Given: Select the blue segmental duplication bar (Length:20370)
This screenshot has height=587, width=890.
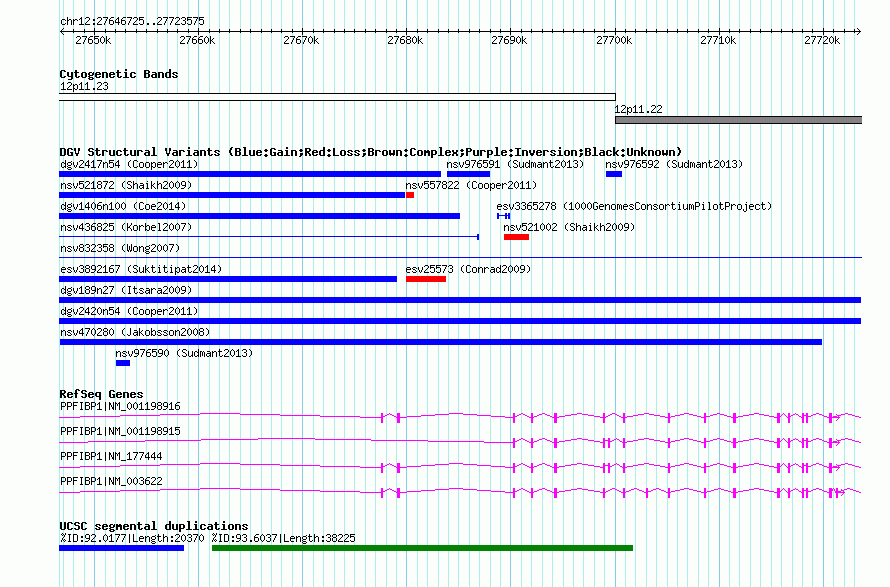Looking at the screenshot, I should click(x=121, y=548).
